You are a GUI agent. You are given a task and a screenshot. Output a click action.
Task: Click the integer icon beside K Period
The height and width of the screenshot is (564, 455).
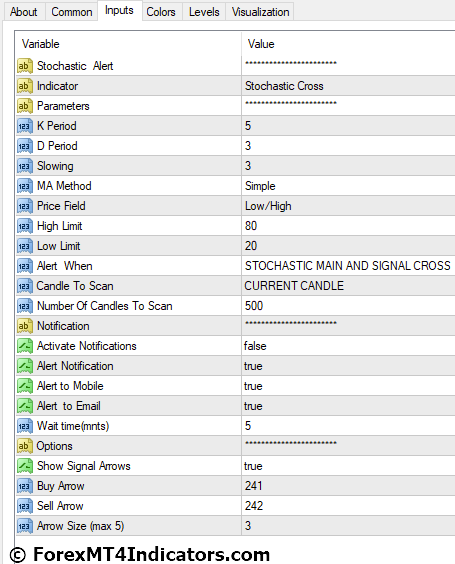click(x=25, y=126)
